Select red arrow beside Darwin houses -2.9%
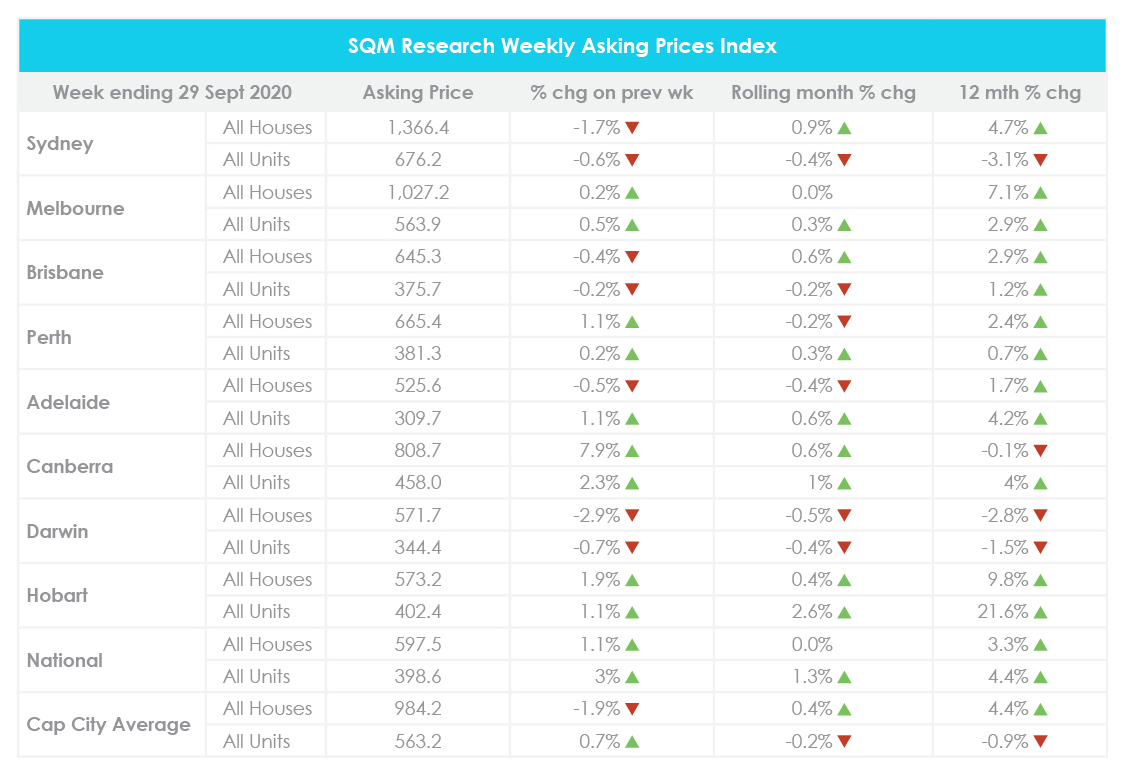The height and width of the screenshot is (782, 1124). tap(632, 515)
